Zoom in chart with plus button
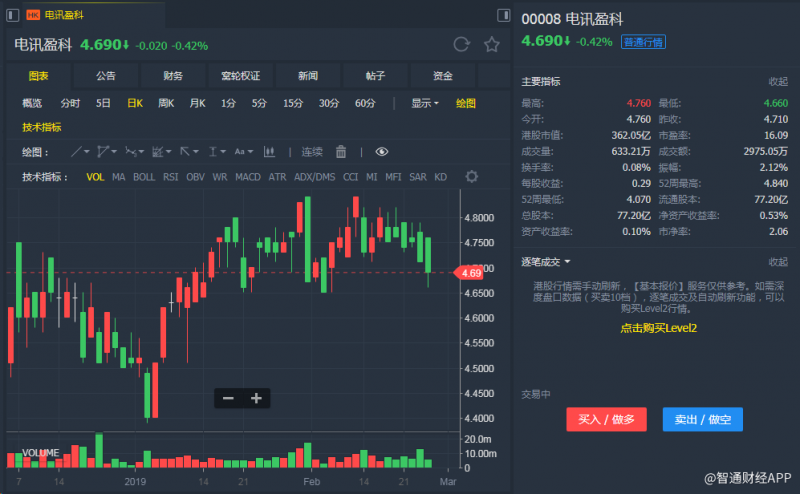This screenshot has height=494, width=800. (256, 398)
